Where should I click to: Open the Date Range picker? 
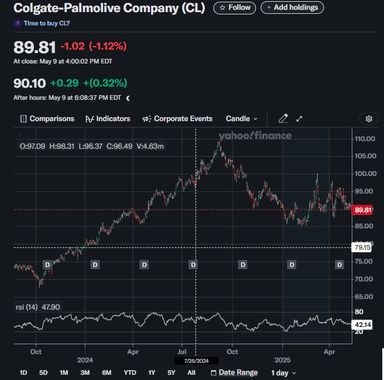coord(235,372)
